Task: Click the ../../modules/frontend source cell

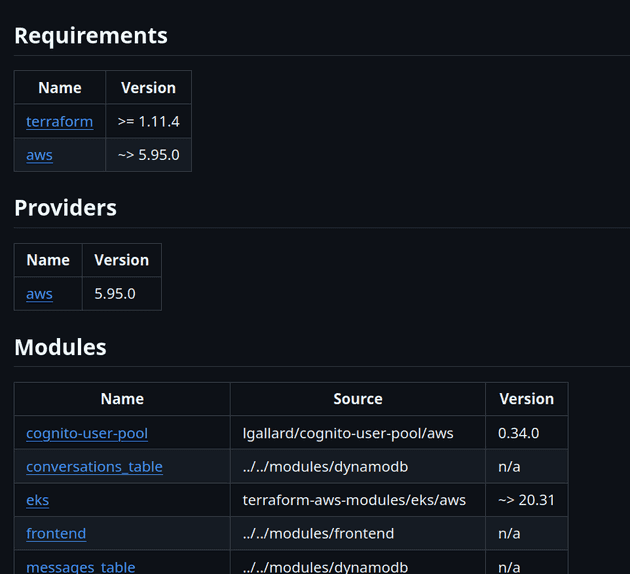Action: point(318,533)
